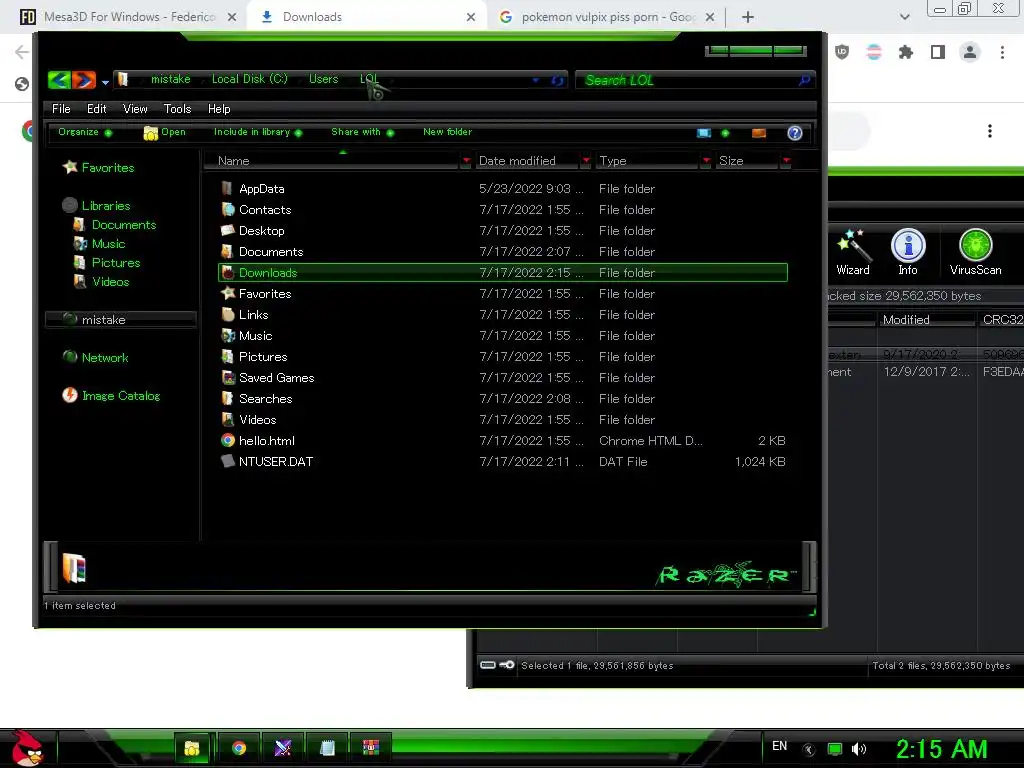
Task: Open Chrome three-dot menu
Action: [x=1002, y=52]
